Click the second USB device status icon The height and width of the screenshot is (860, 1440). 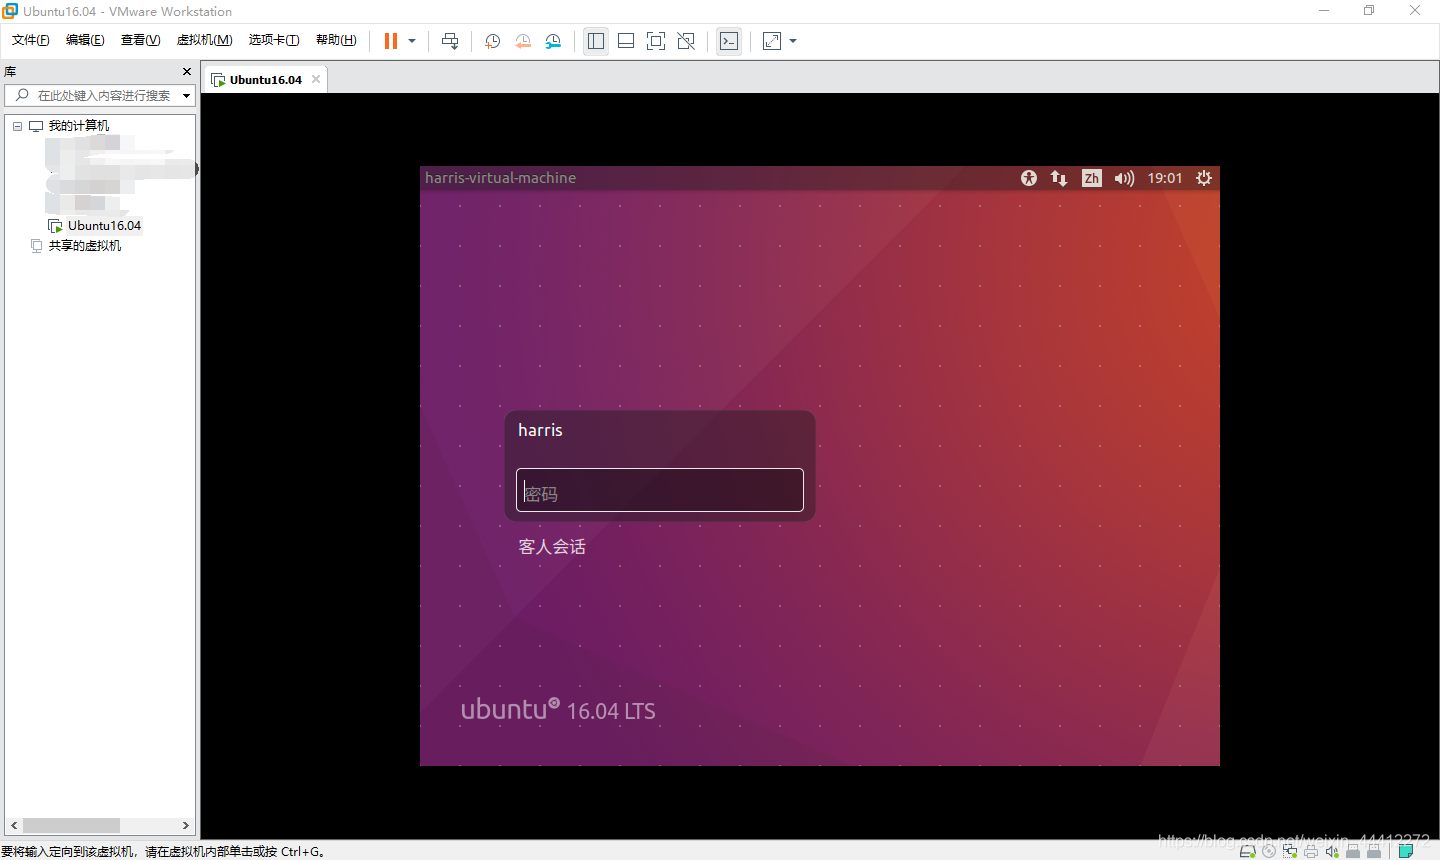(1374, 851)
